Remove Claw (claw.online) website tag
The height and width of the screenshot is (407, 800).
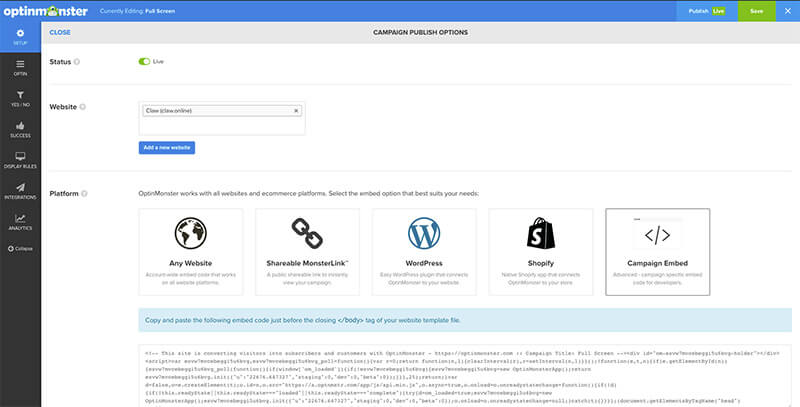tap(296, 111)
